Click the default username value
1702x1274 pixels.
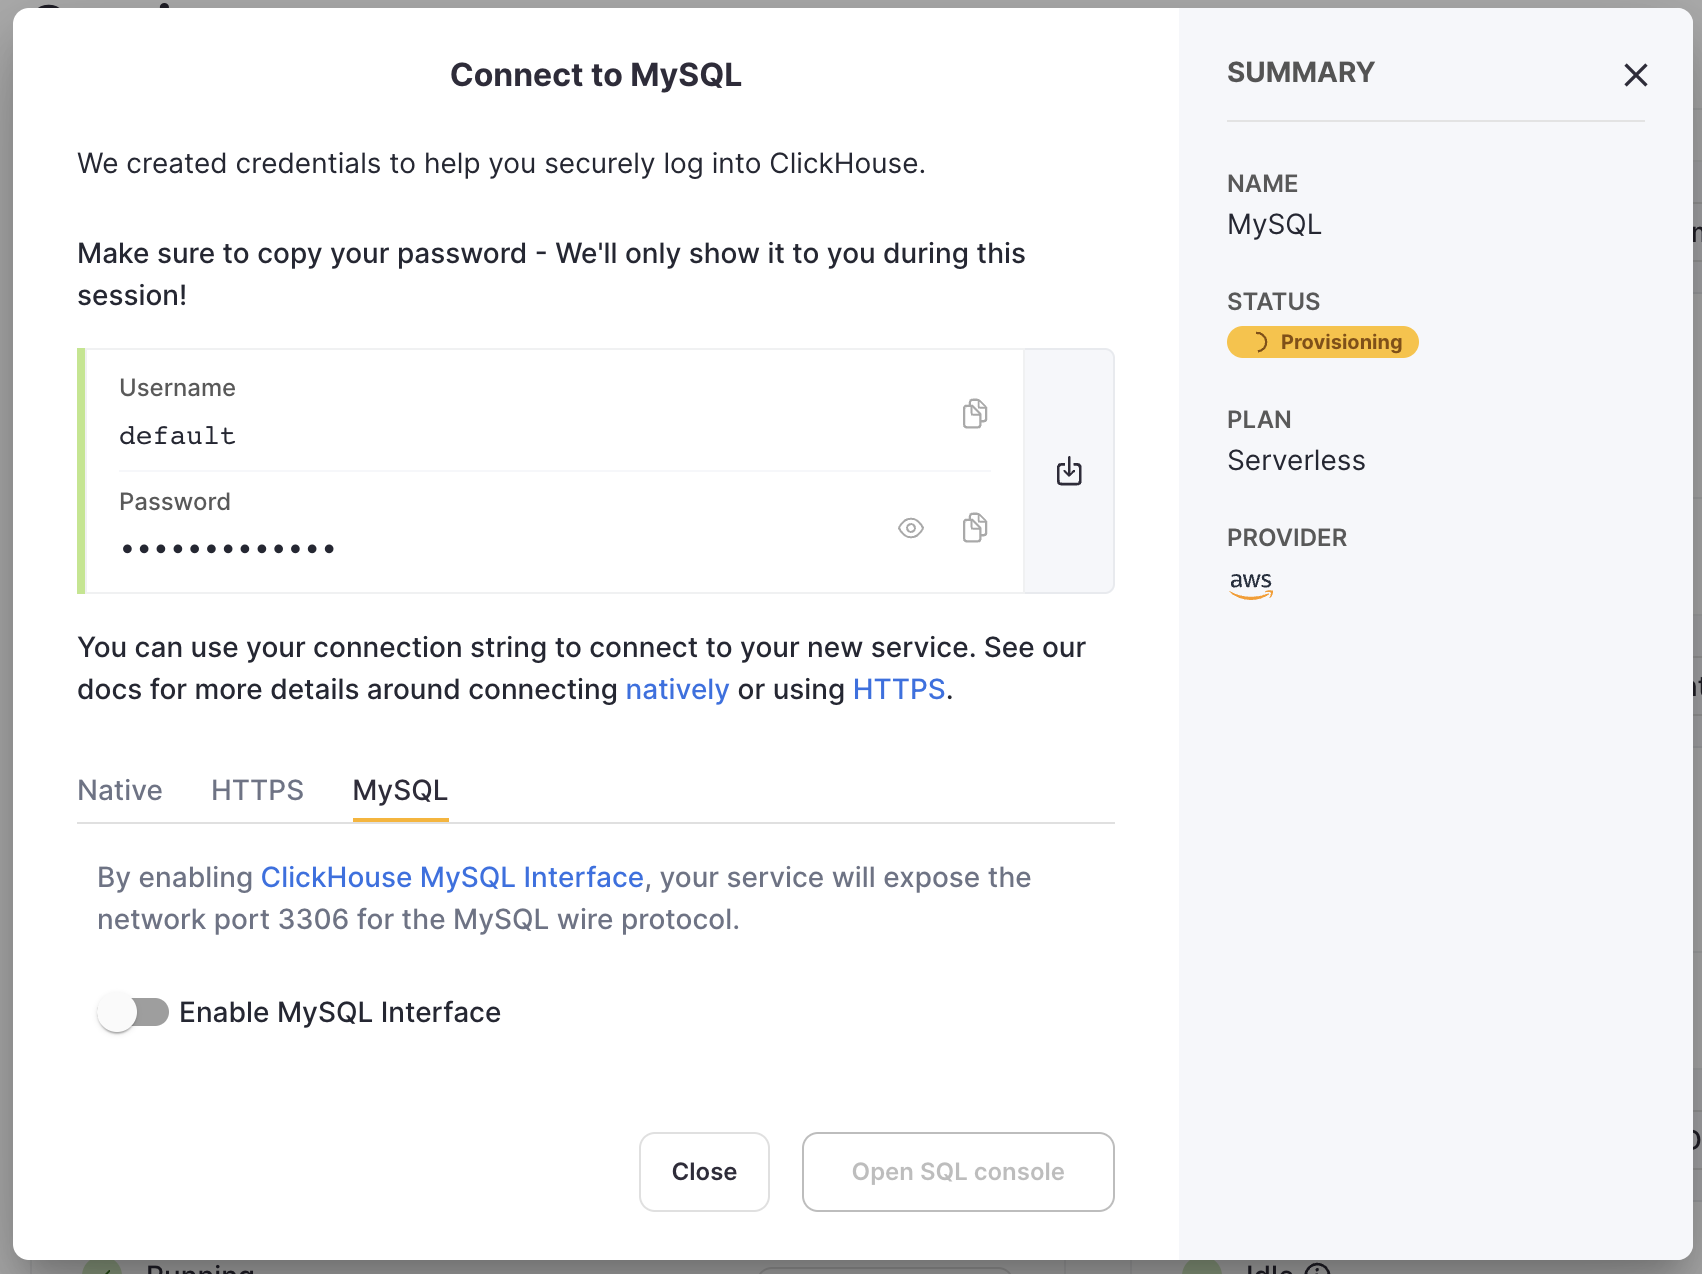tap(177, 436)
